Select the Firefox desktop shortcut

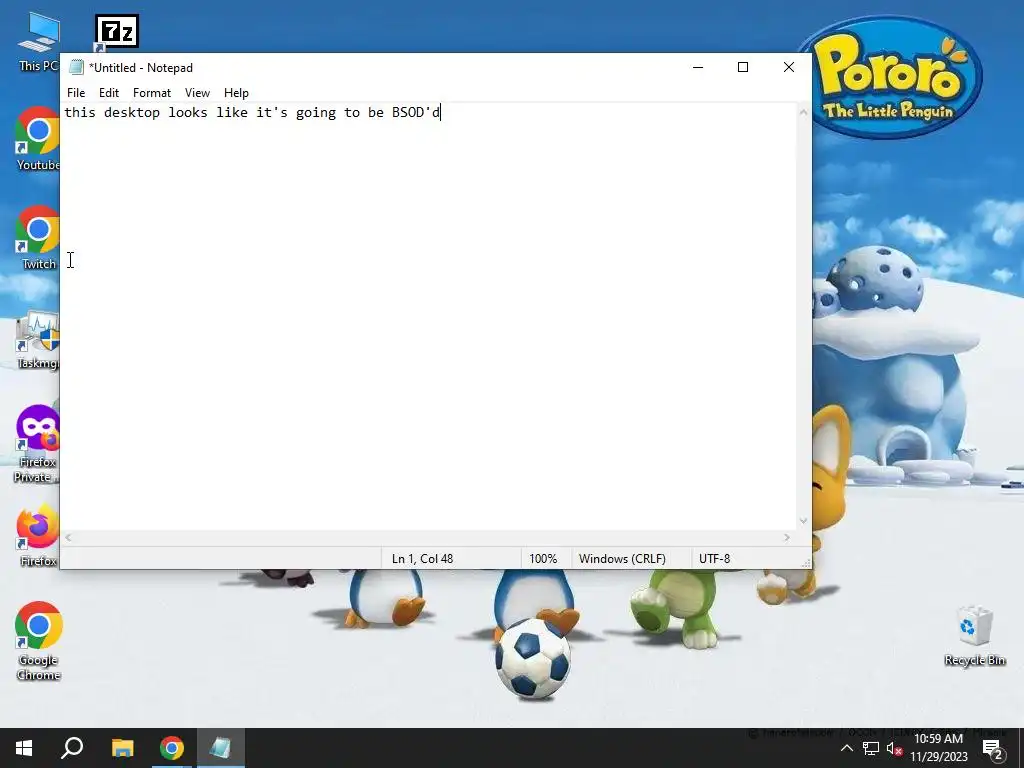click(38, 536)
